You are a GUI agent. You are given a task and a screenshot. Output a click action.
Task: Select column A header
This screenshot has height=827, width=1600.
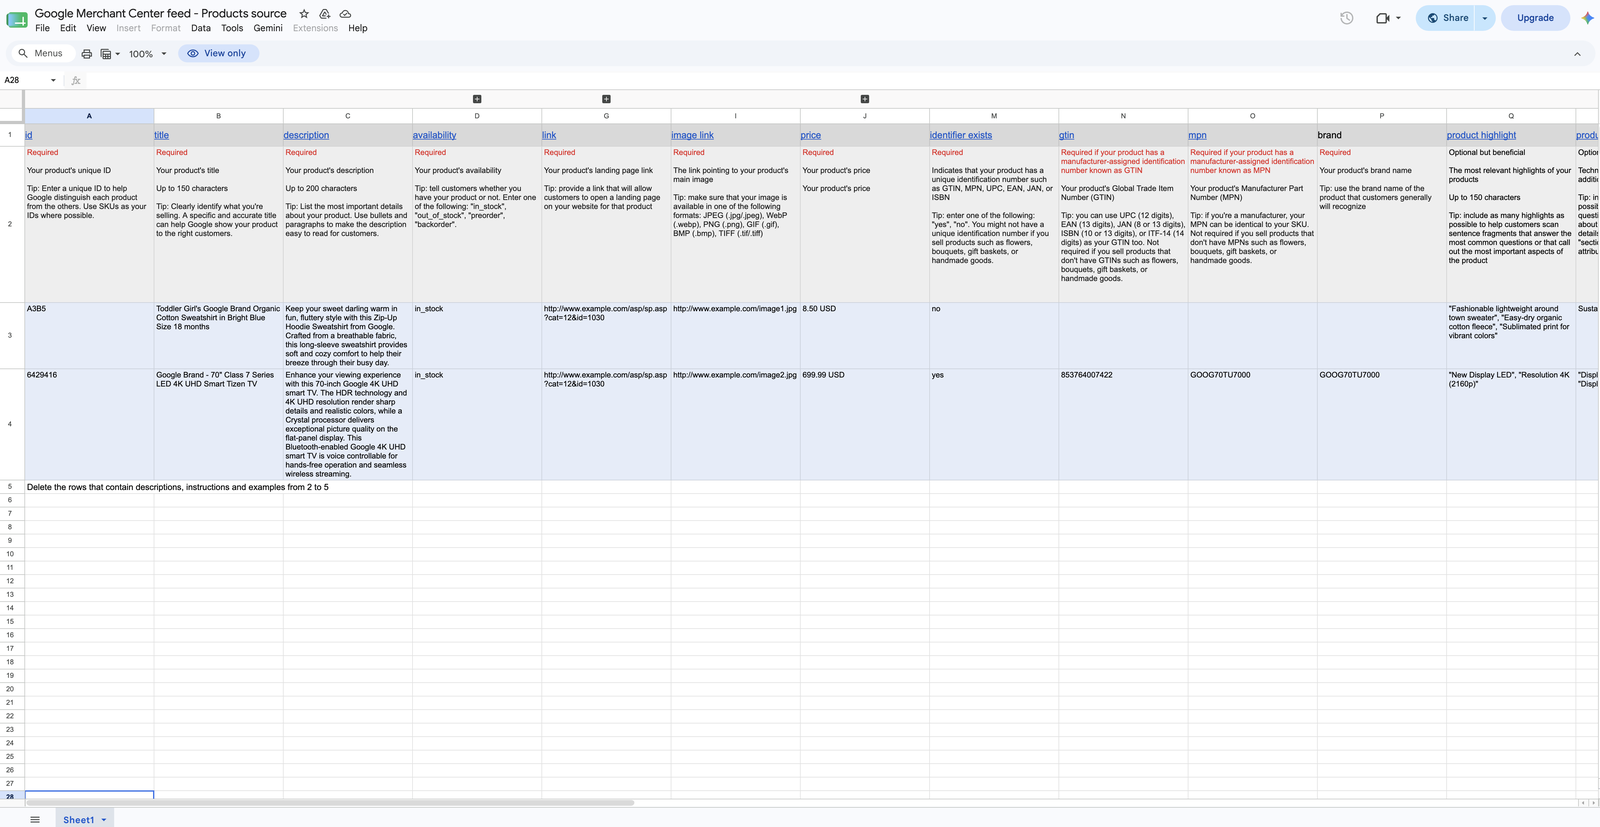tap(89, 116)
